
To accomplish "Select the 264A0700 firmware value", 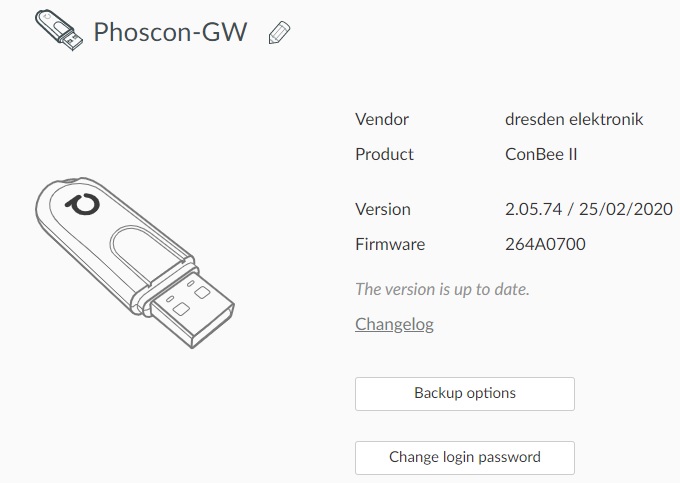I will (545, 245).
